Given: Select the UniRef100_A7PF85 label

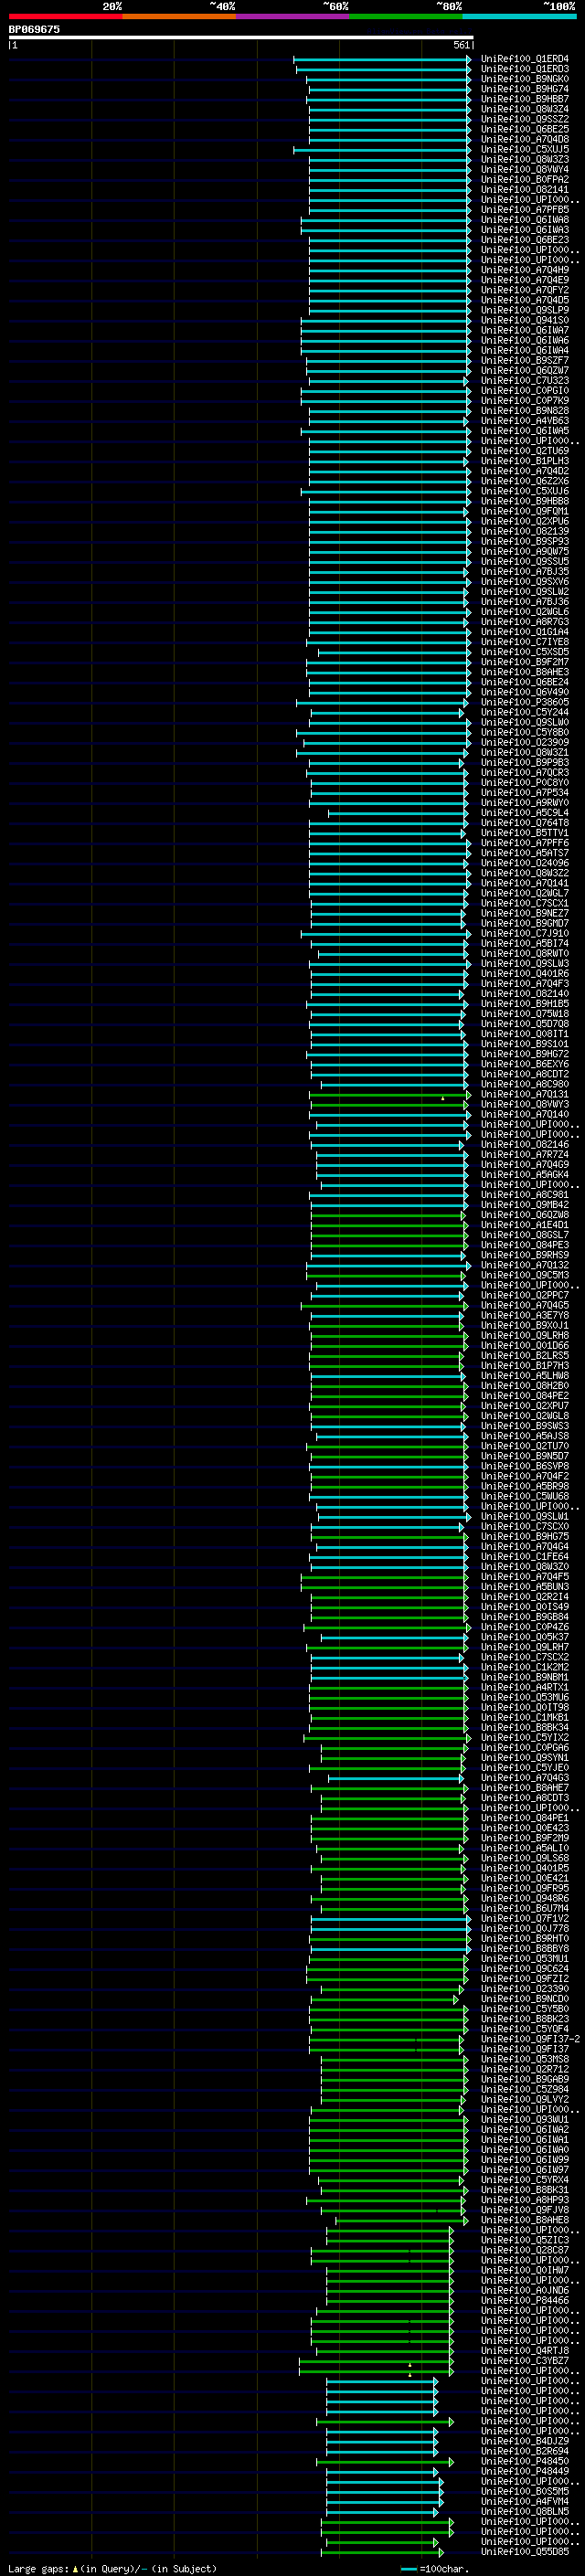Looking at the screenshot, I should (525, 210).
